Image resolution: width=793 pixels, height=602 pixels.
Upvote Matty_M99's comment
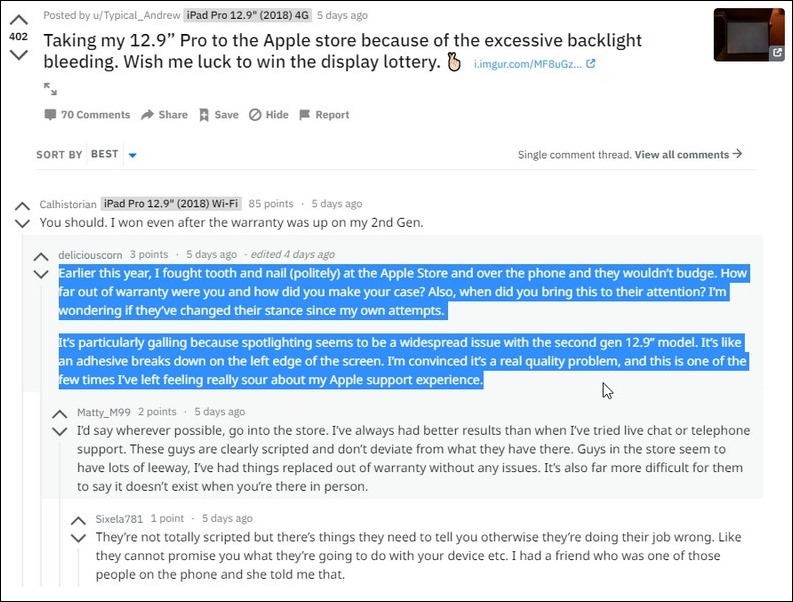click(x=60, y=414)
